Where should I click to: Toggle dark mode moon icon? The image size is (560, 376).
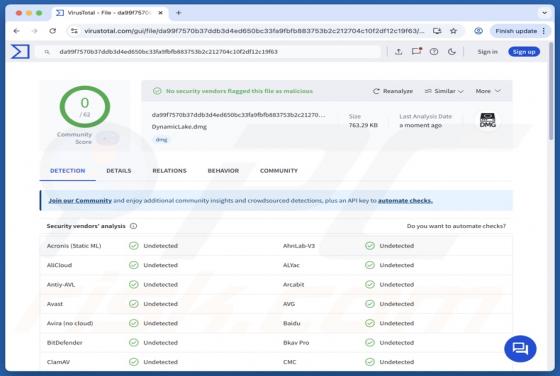click(451, 52)
